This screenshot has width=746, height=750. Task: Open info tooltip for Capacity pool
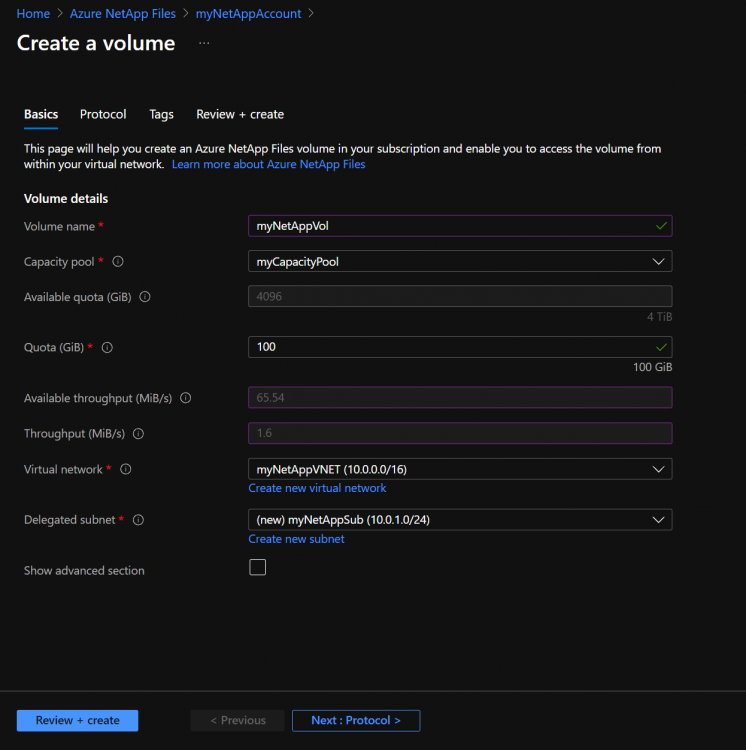(118, 262)
